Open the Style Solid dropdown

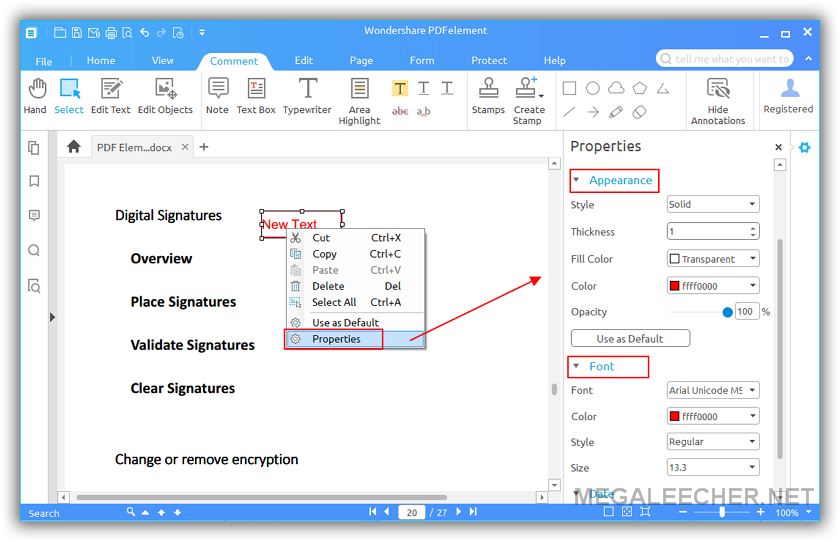pos(713,204)
